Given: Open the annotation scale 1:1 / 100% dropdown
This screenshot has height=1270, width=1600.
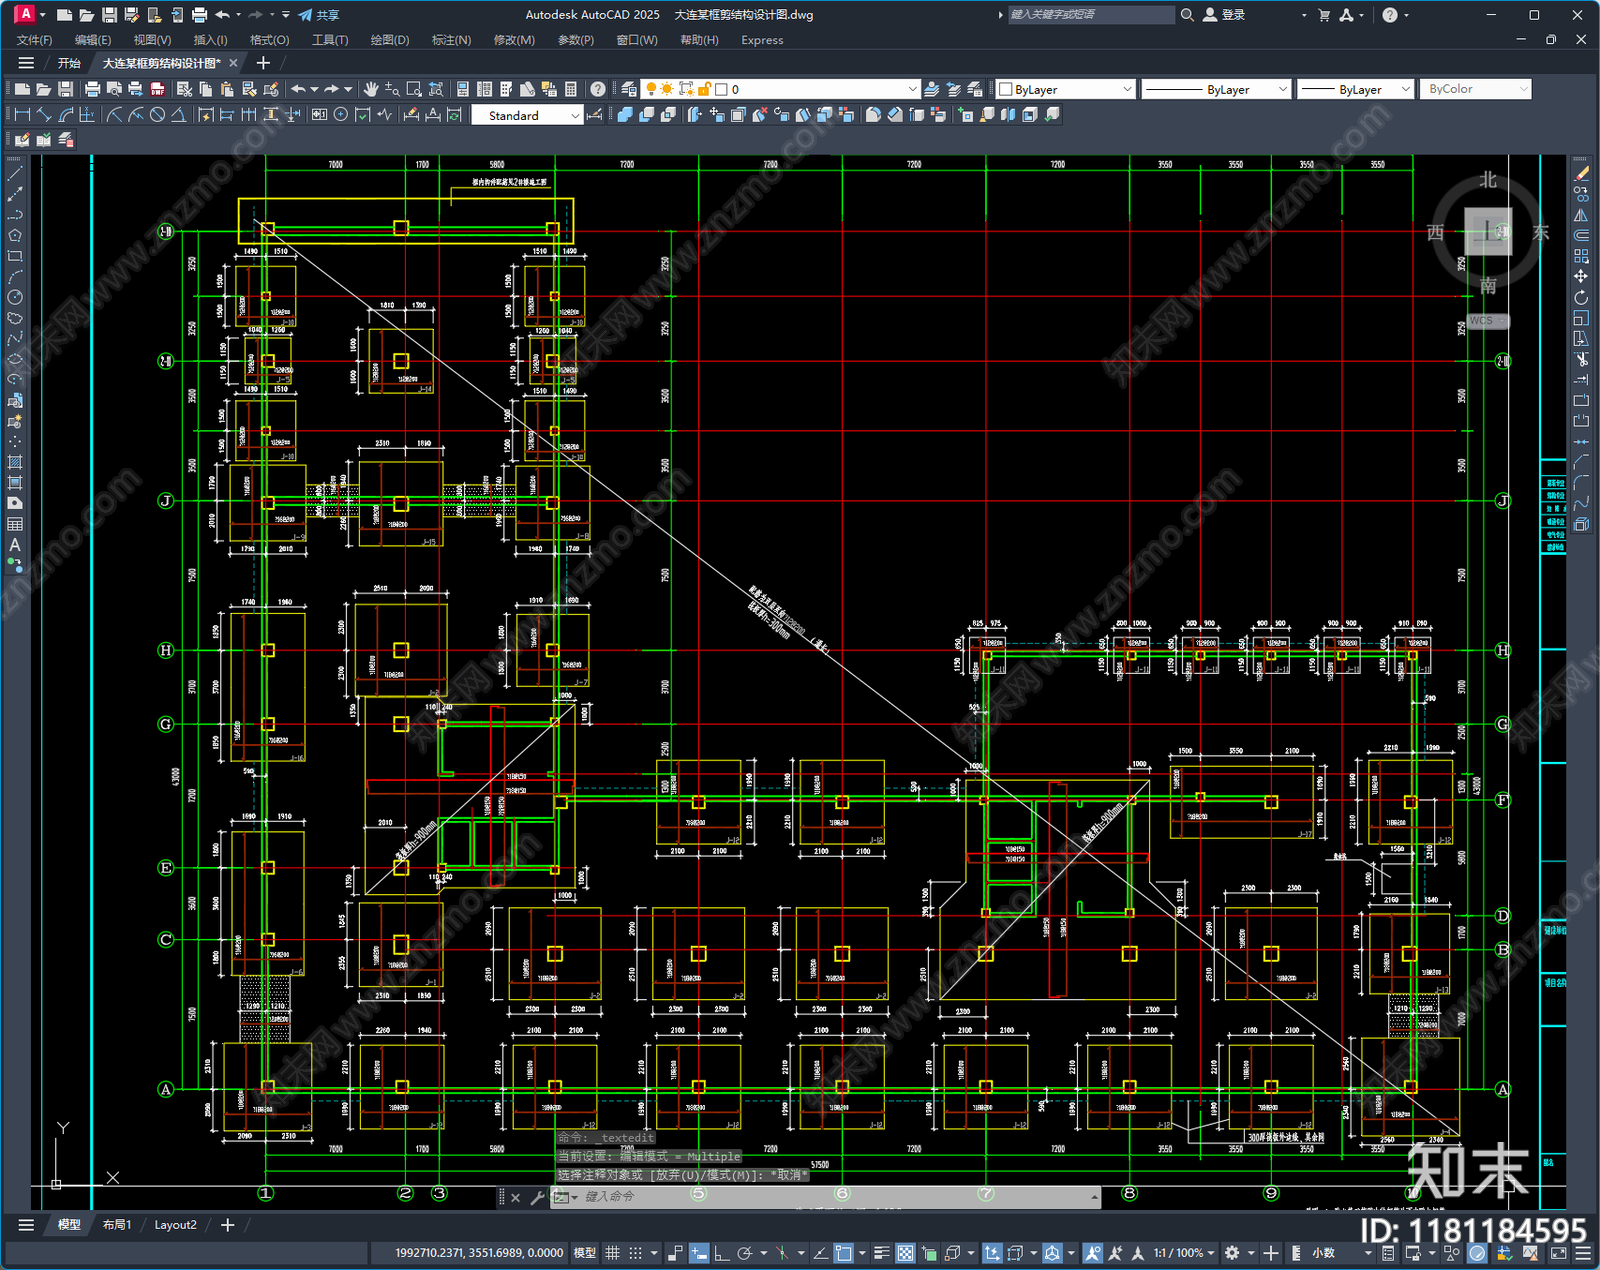Looking at the screenshot, I should tap(1184, 1253).
